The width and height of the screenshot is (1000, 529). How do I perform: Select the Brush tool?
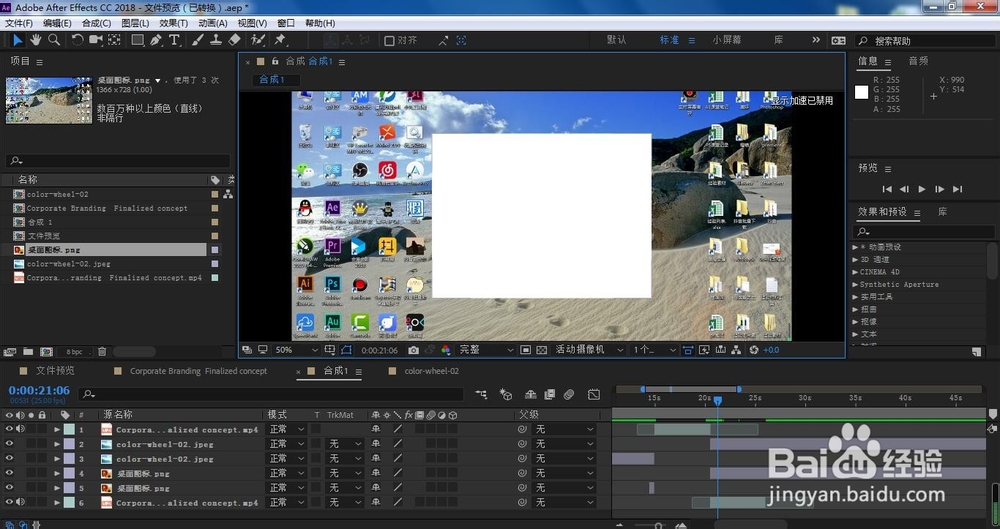[198, 40]
